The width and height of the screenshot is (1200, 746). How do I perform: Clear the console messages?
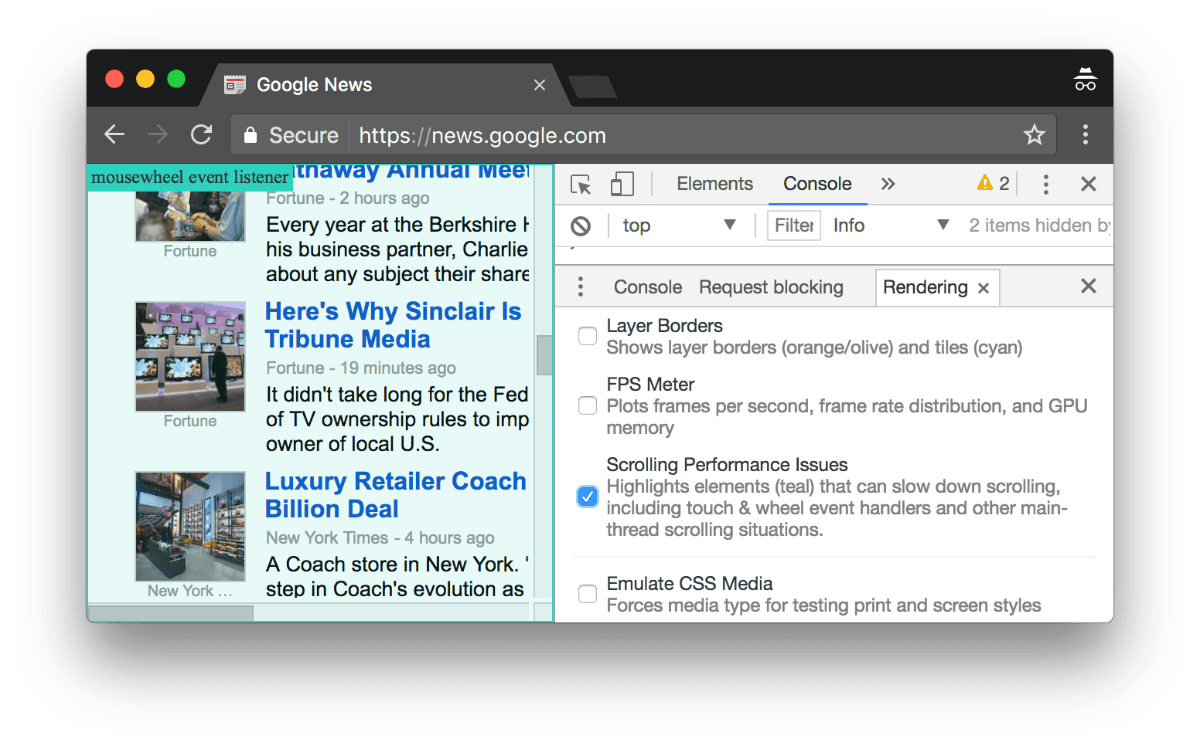pos(580,225)
